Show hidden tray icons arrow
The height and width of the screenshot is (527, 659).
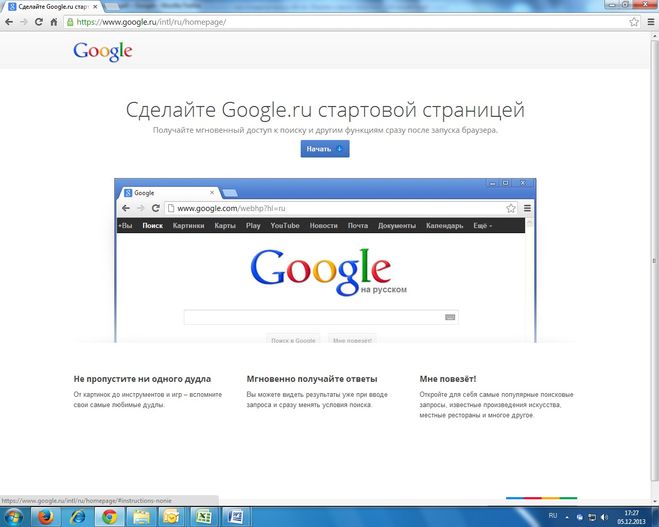567,517
